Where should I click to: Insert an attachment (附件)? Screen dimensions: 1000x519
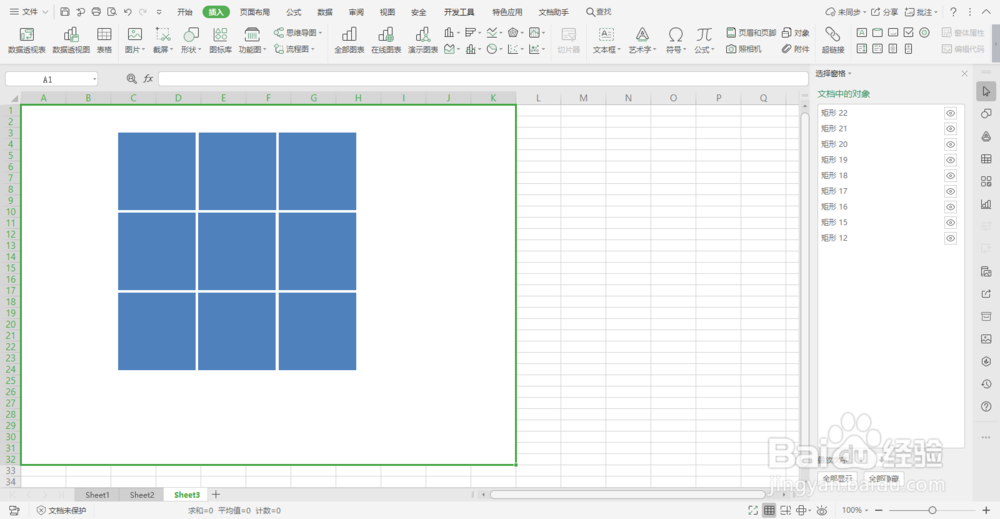(795, 48)
